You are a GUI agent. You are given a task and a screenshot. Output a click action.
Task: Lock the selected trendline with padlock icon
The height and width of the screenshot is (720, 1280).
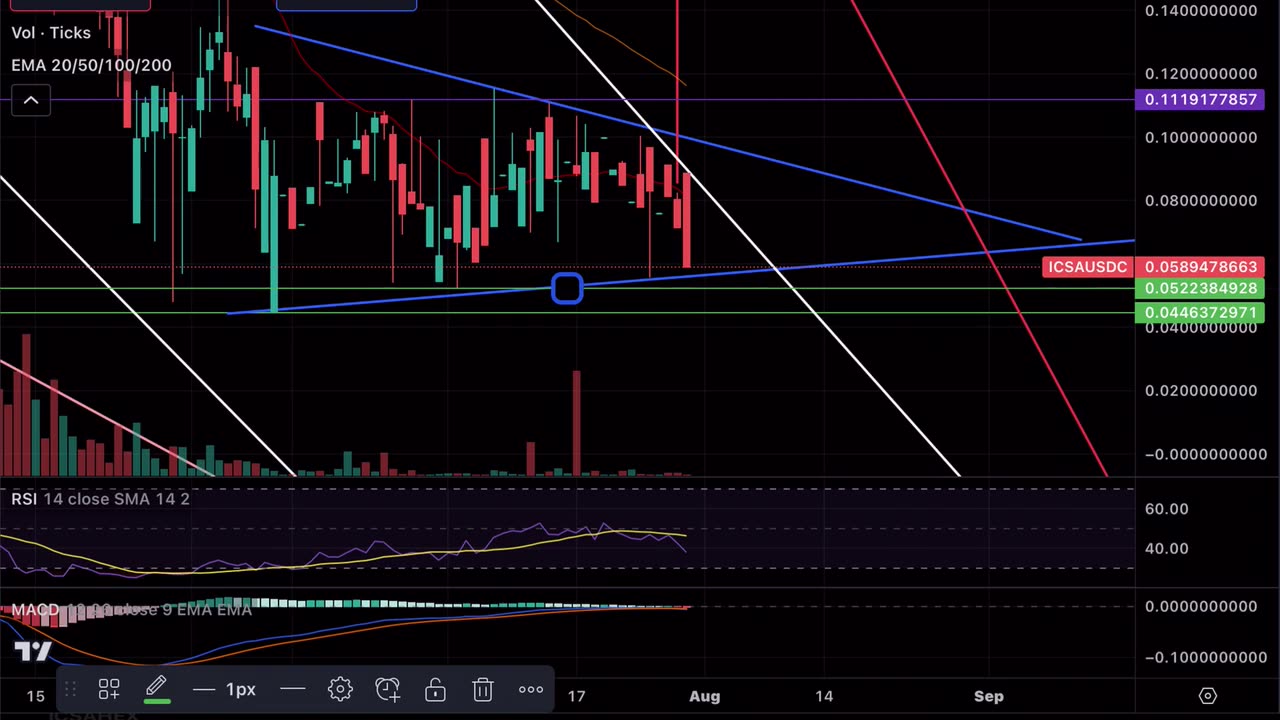coord(435,689)
